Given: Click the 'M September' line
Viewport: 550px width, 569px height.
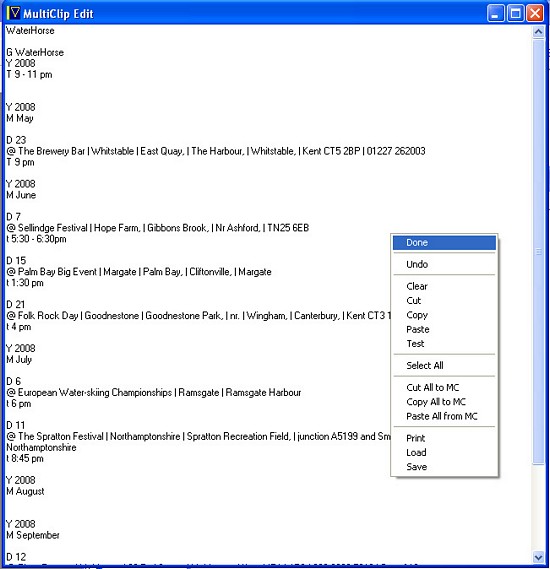Looking at the screenshot, I should pos(33,536).
